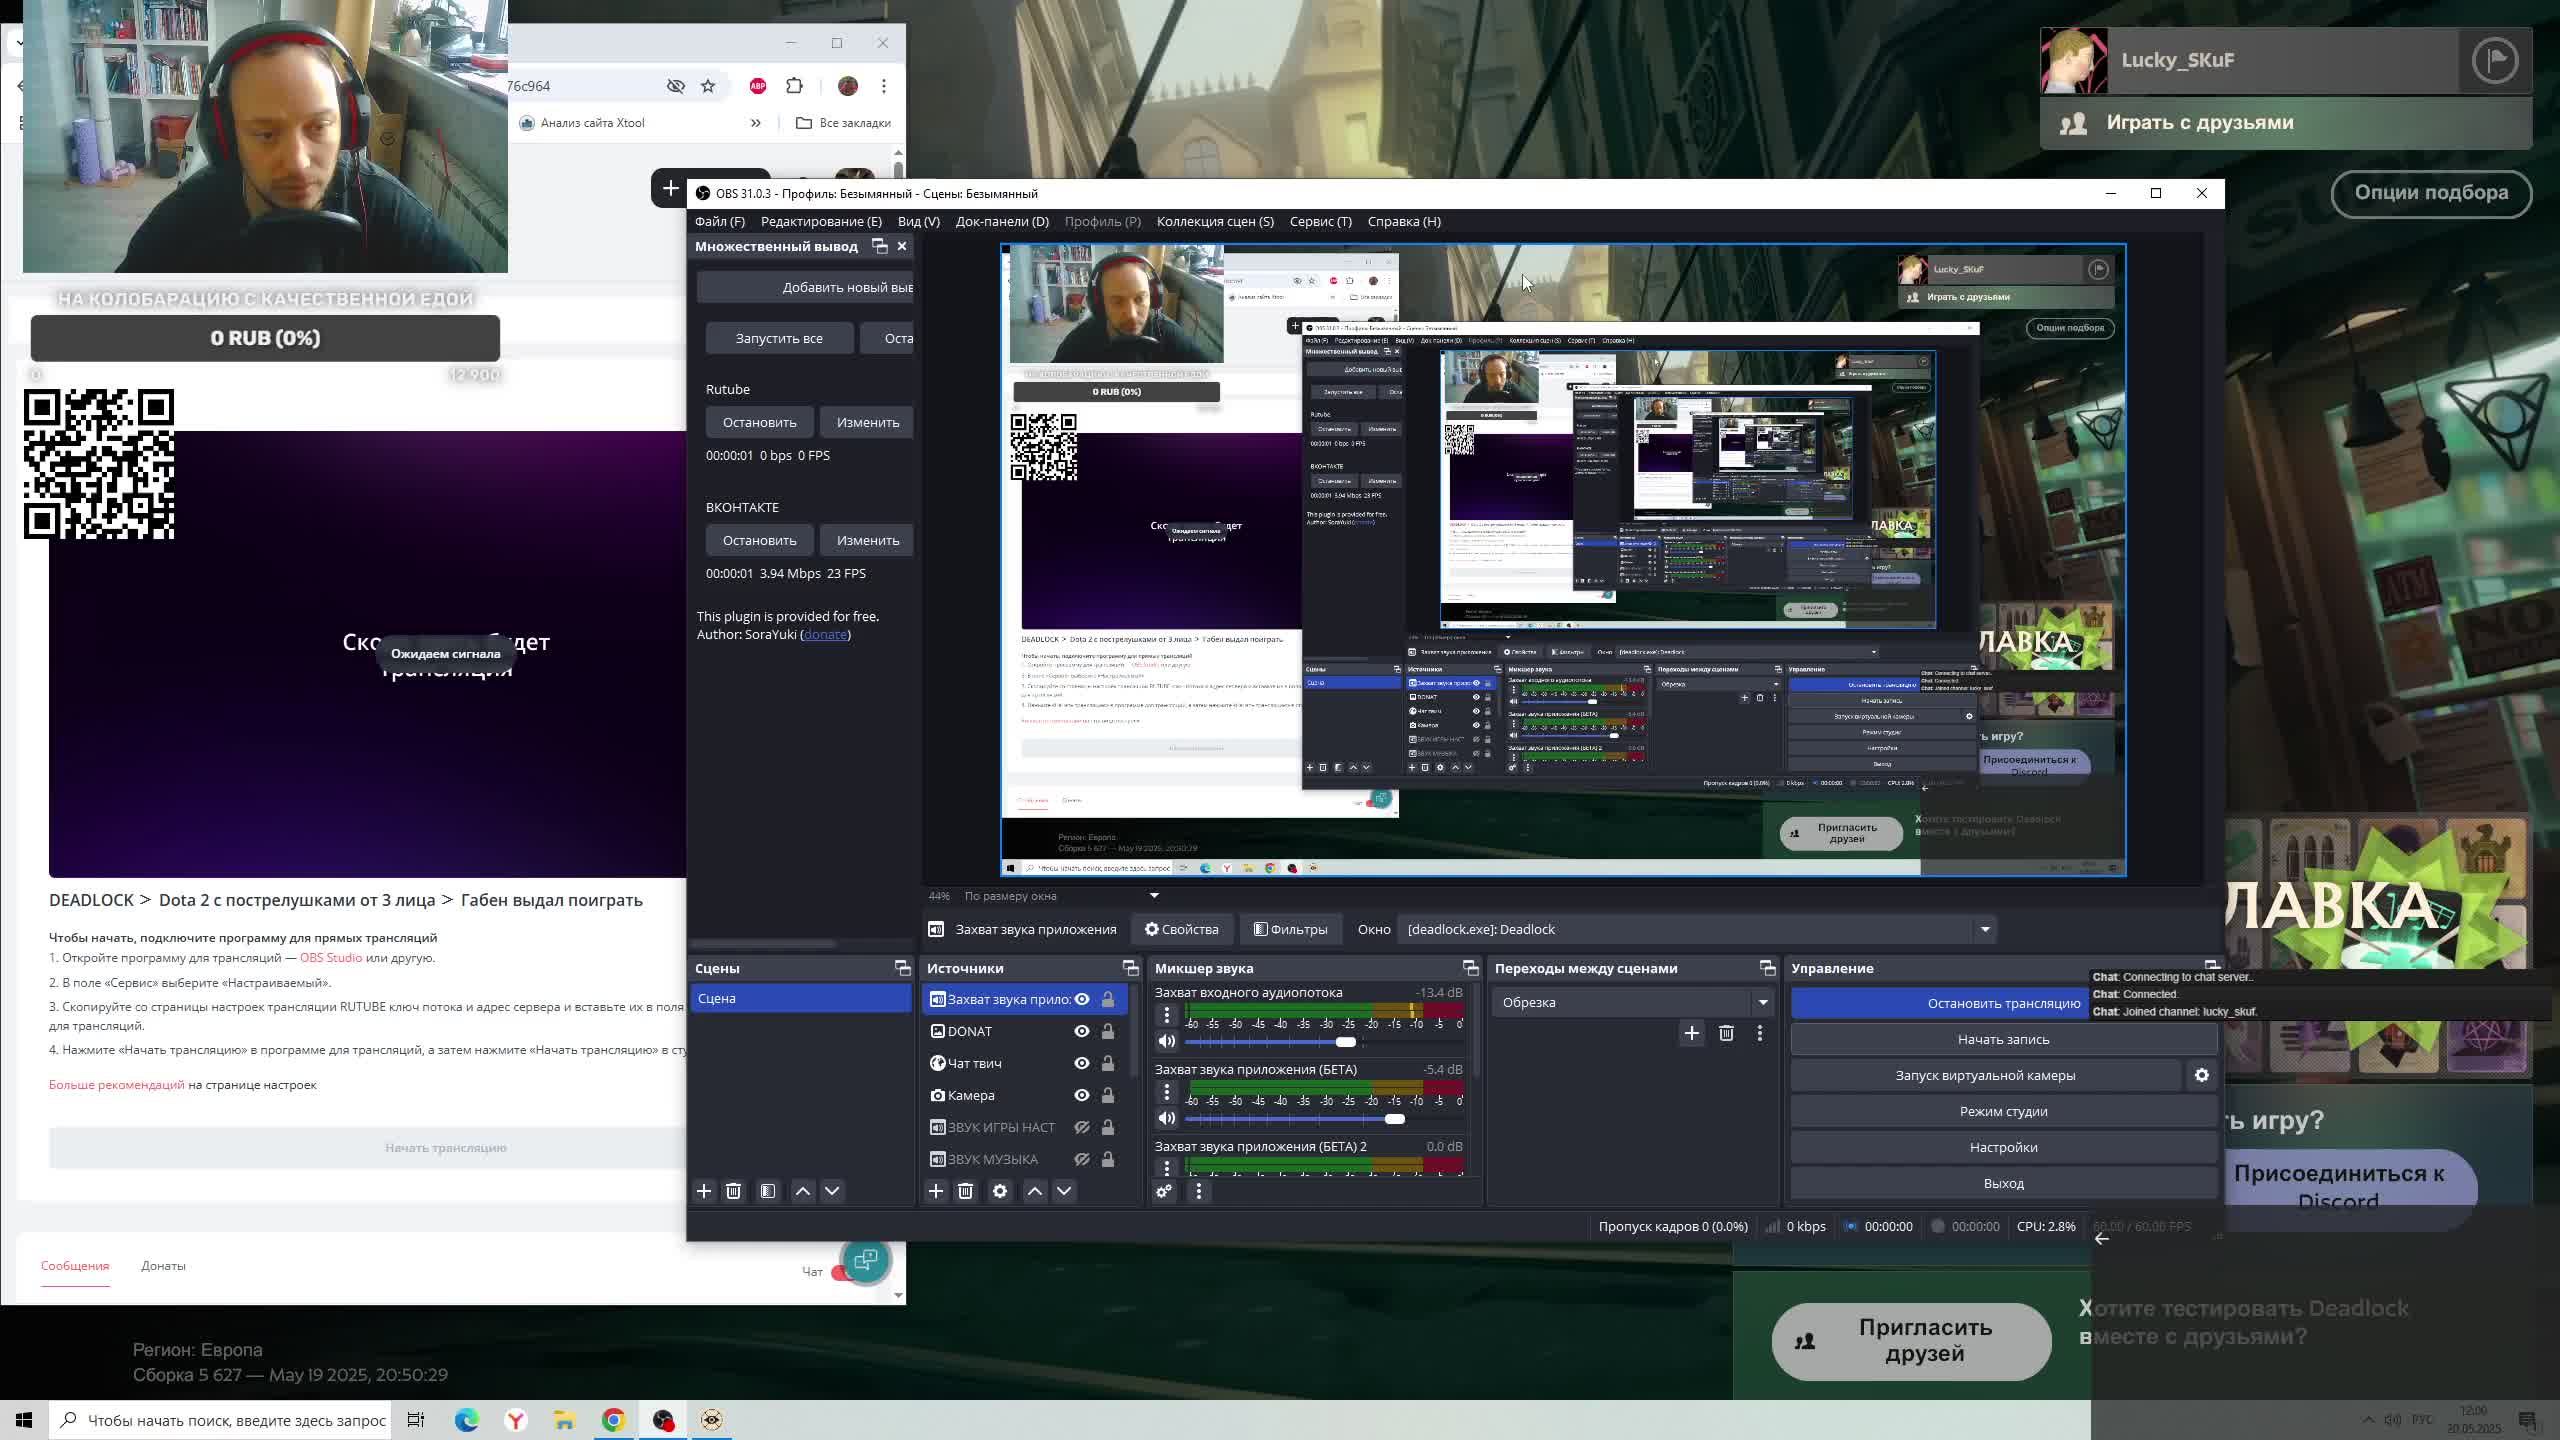Delete selected source with trash icon
The image size is (2560, 1440).
click(x=966, y=1191)
